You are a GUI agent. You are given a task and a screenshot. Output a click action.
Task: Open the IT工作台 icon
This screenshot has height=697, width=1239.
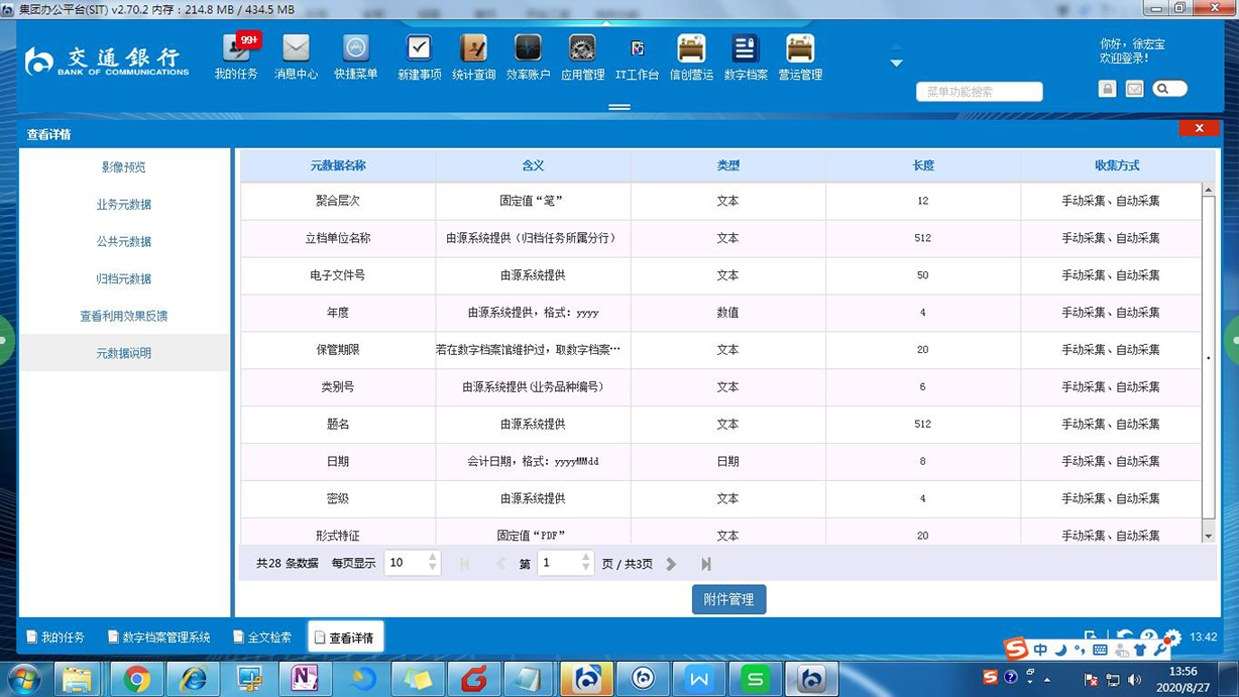coord(637,57)
